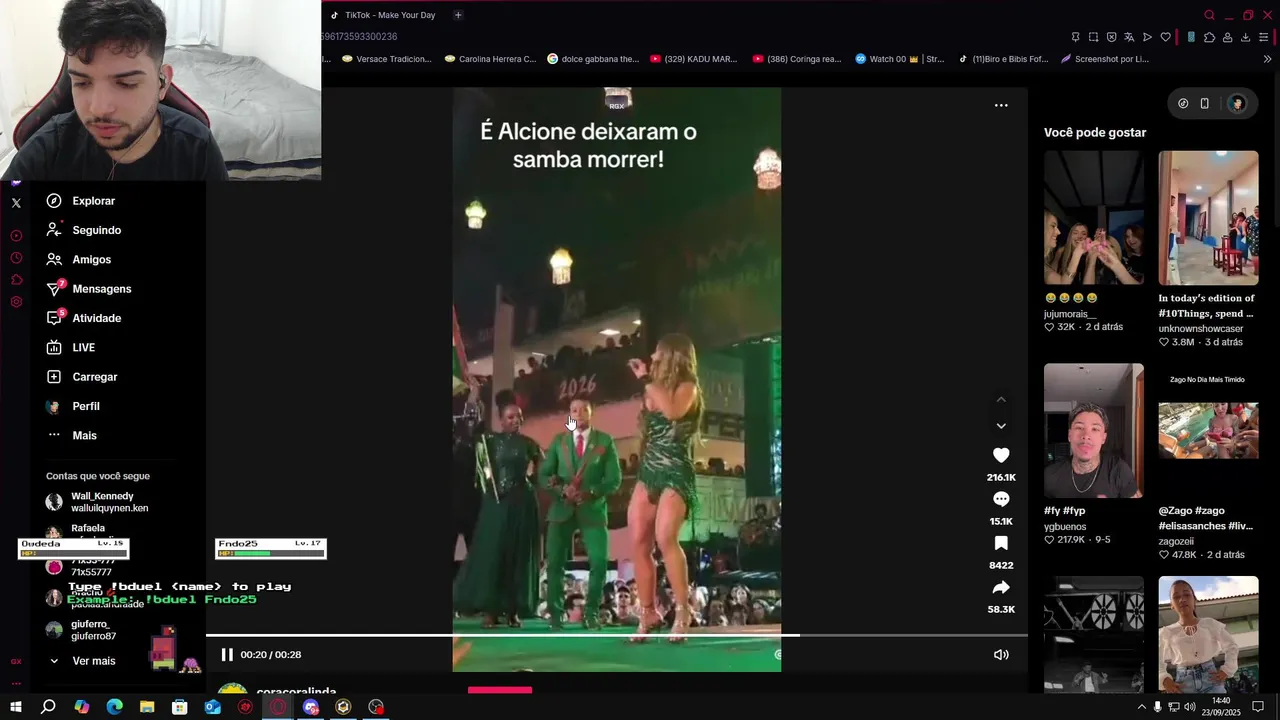
Task: Open Microsoft Edge from the taskbar
Action: point(114,707)
